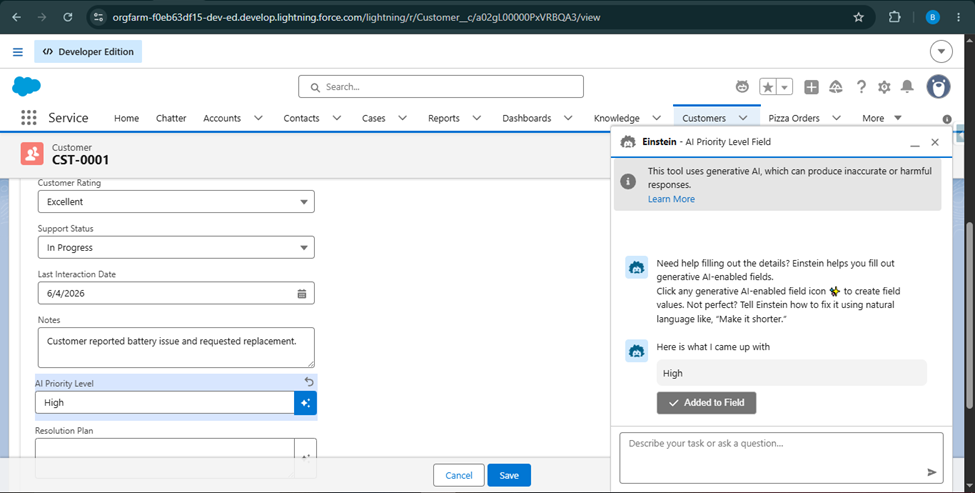
Task: Click the Developer Edition badge
Action: (x=88, y=52)
